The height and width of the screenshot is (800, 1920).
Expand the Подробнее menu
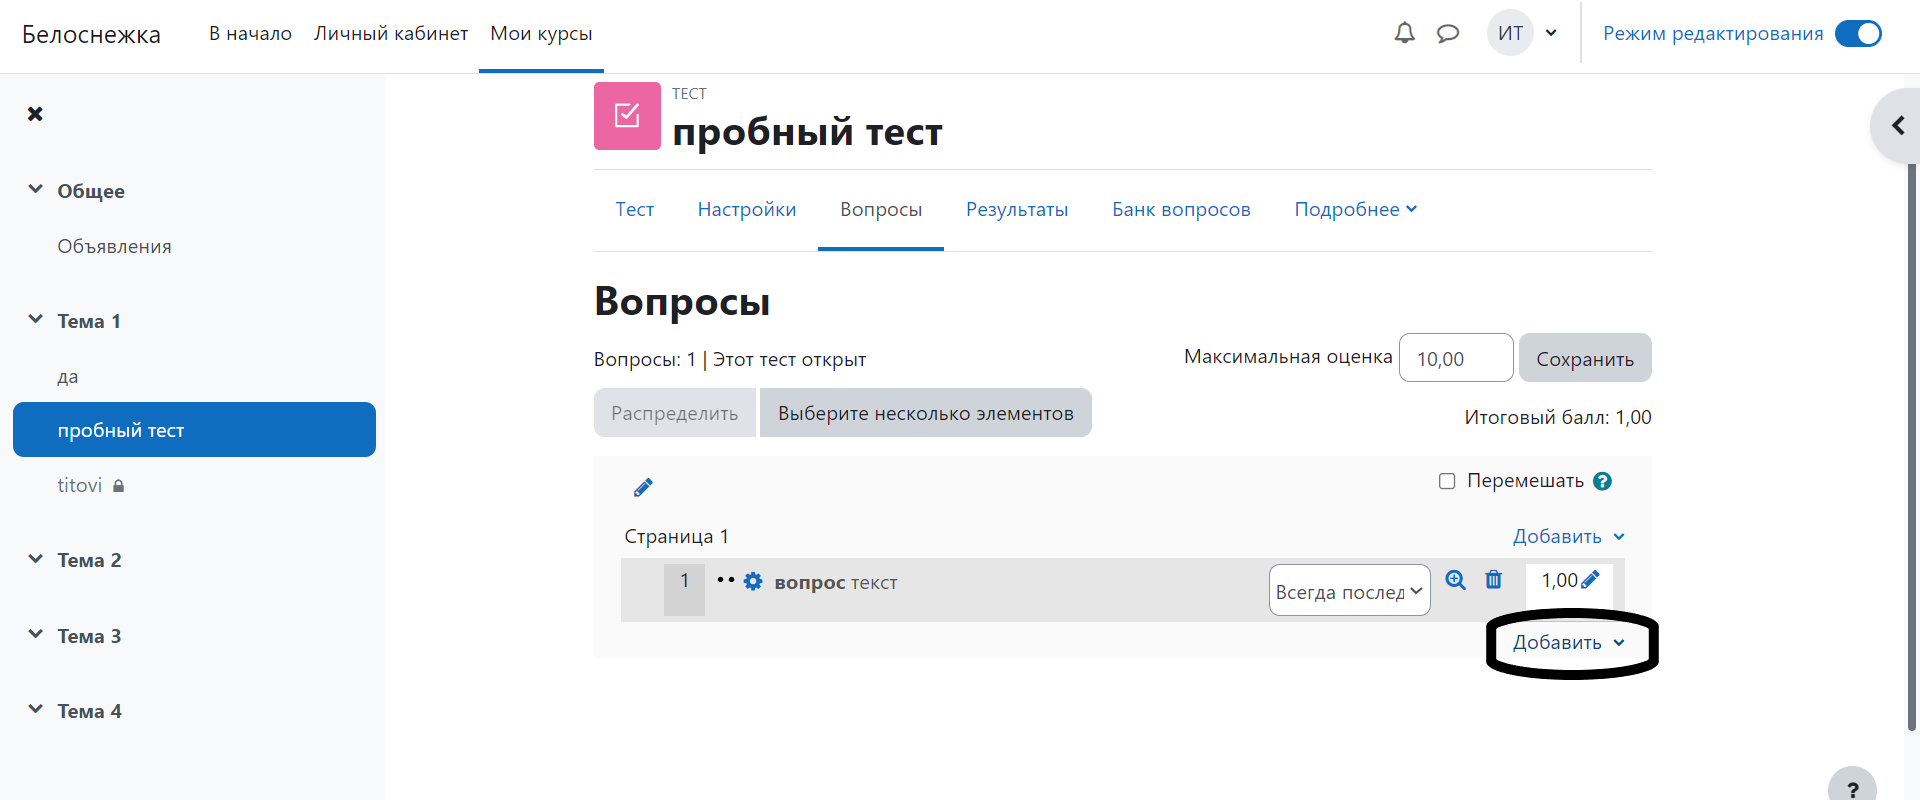point(1355,209)
